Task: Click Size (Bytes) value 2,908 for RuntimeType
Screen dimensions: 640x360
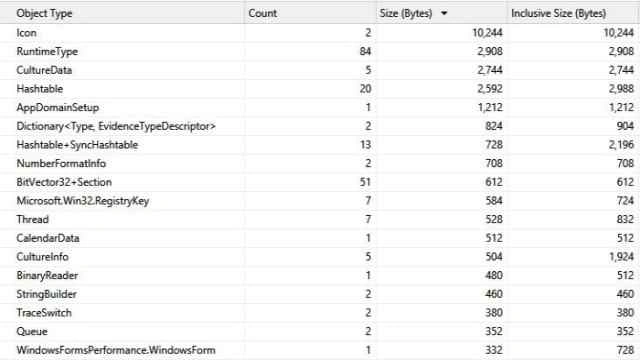Action: point(490,51)
